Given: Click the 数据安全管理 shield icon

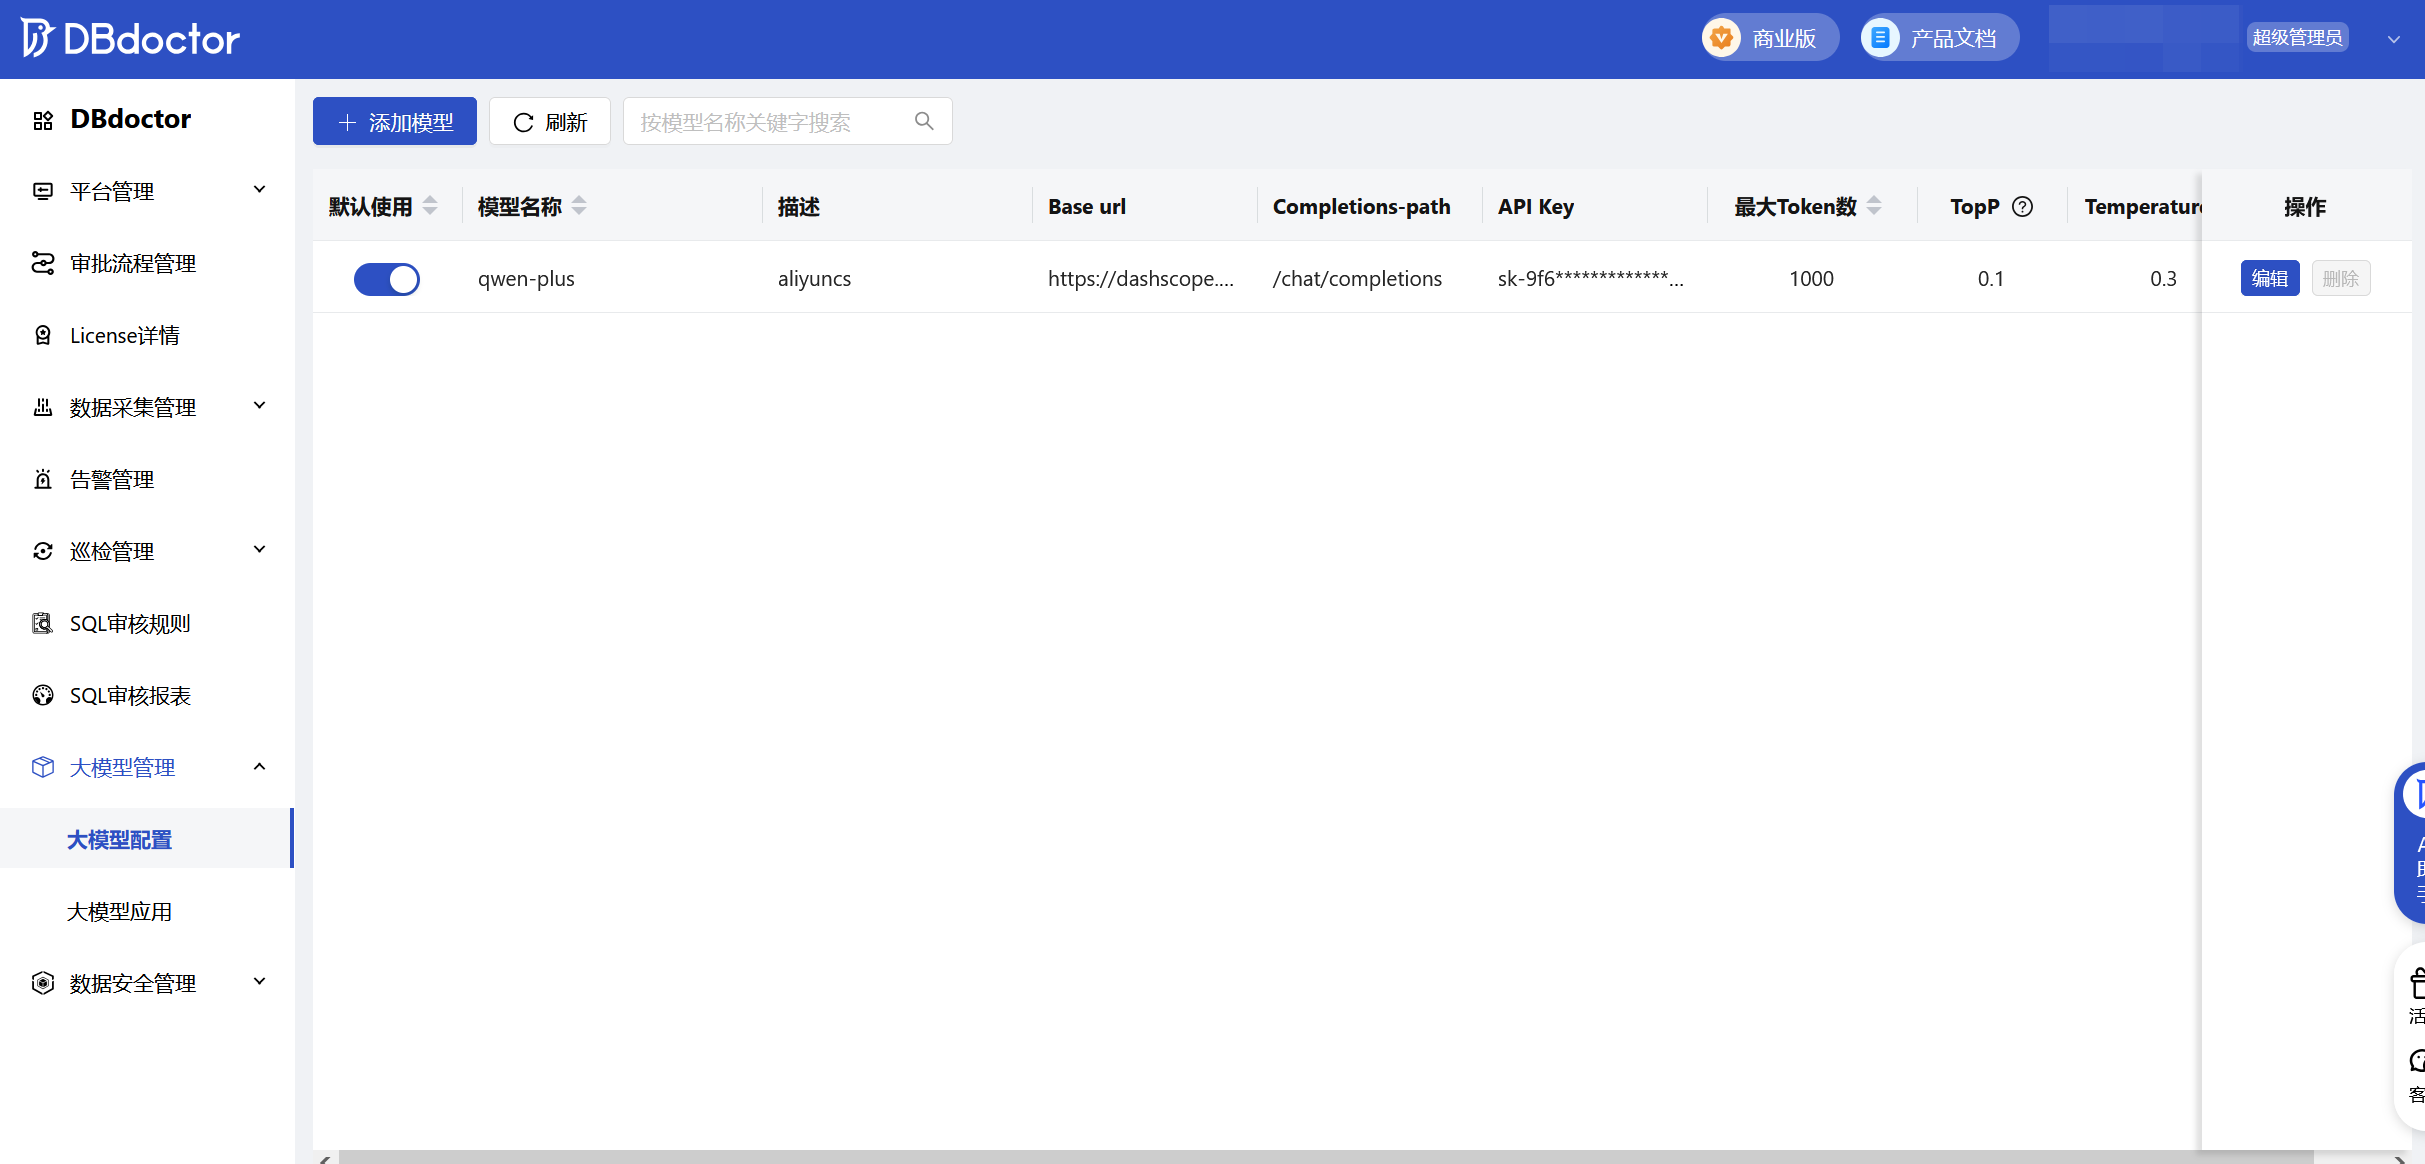Looking at the screenshot, I should coord(43,983).
